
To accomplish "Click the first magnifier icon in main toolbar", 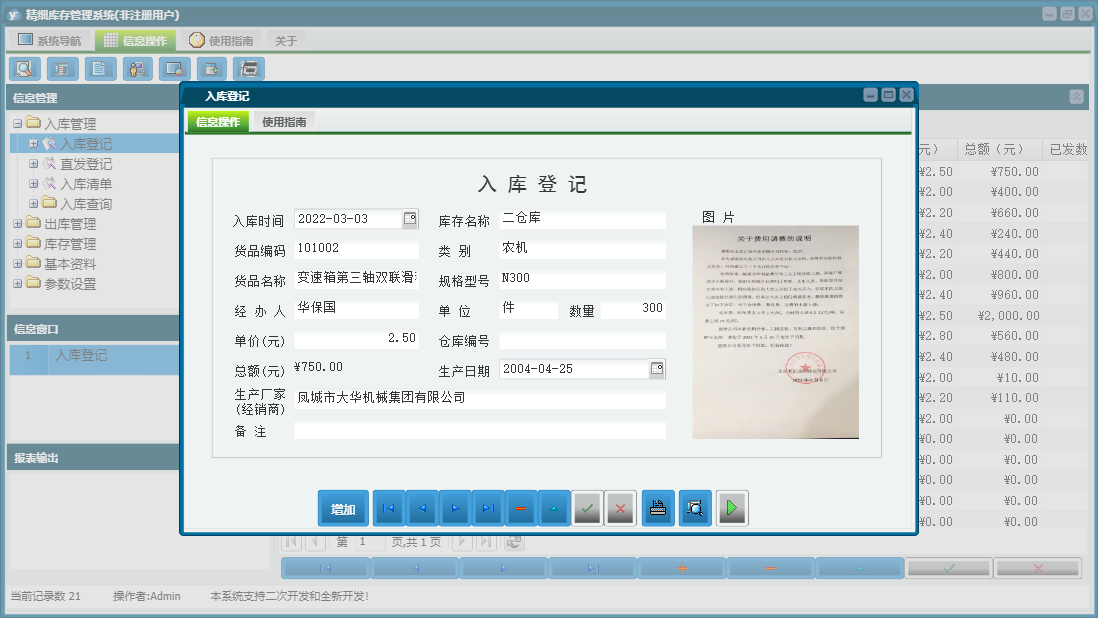I will point(25,69).
